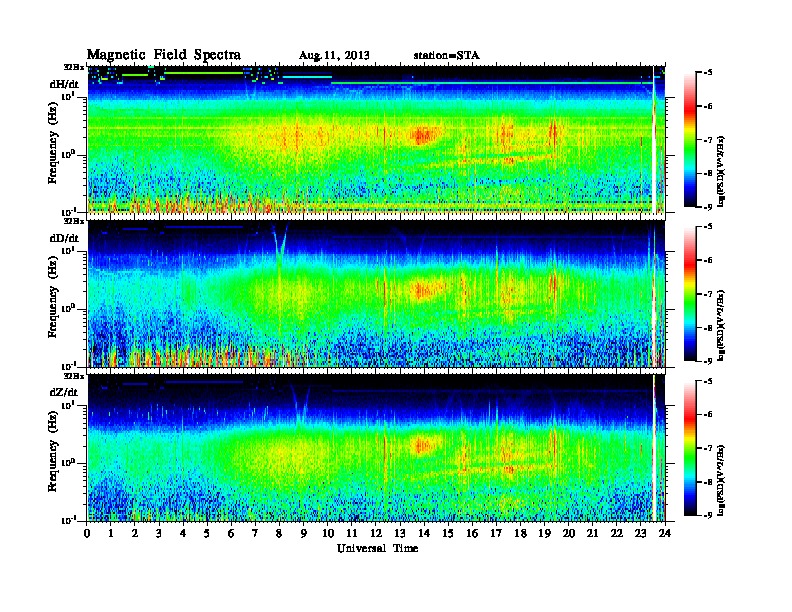The height and width of the screenshot is (612, 792).
Task: Select the dZ/dt panel label
Action: click(64, 392)
